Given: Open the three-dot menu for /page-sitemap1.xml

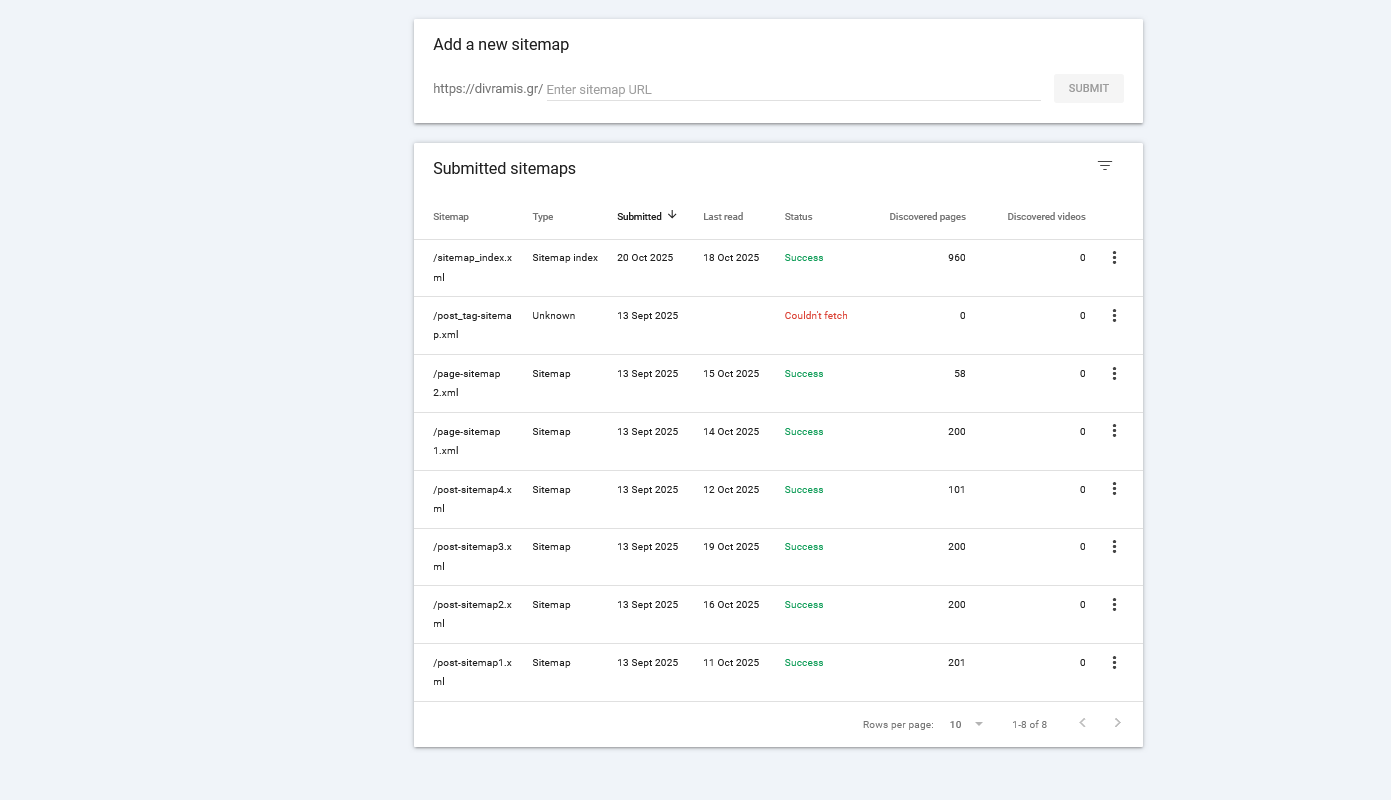Looking at the screenshot, I should coord(1114,431).
